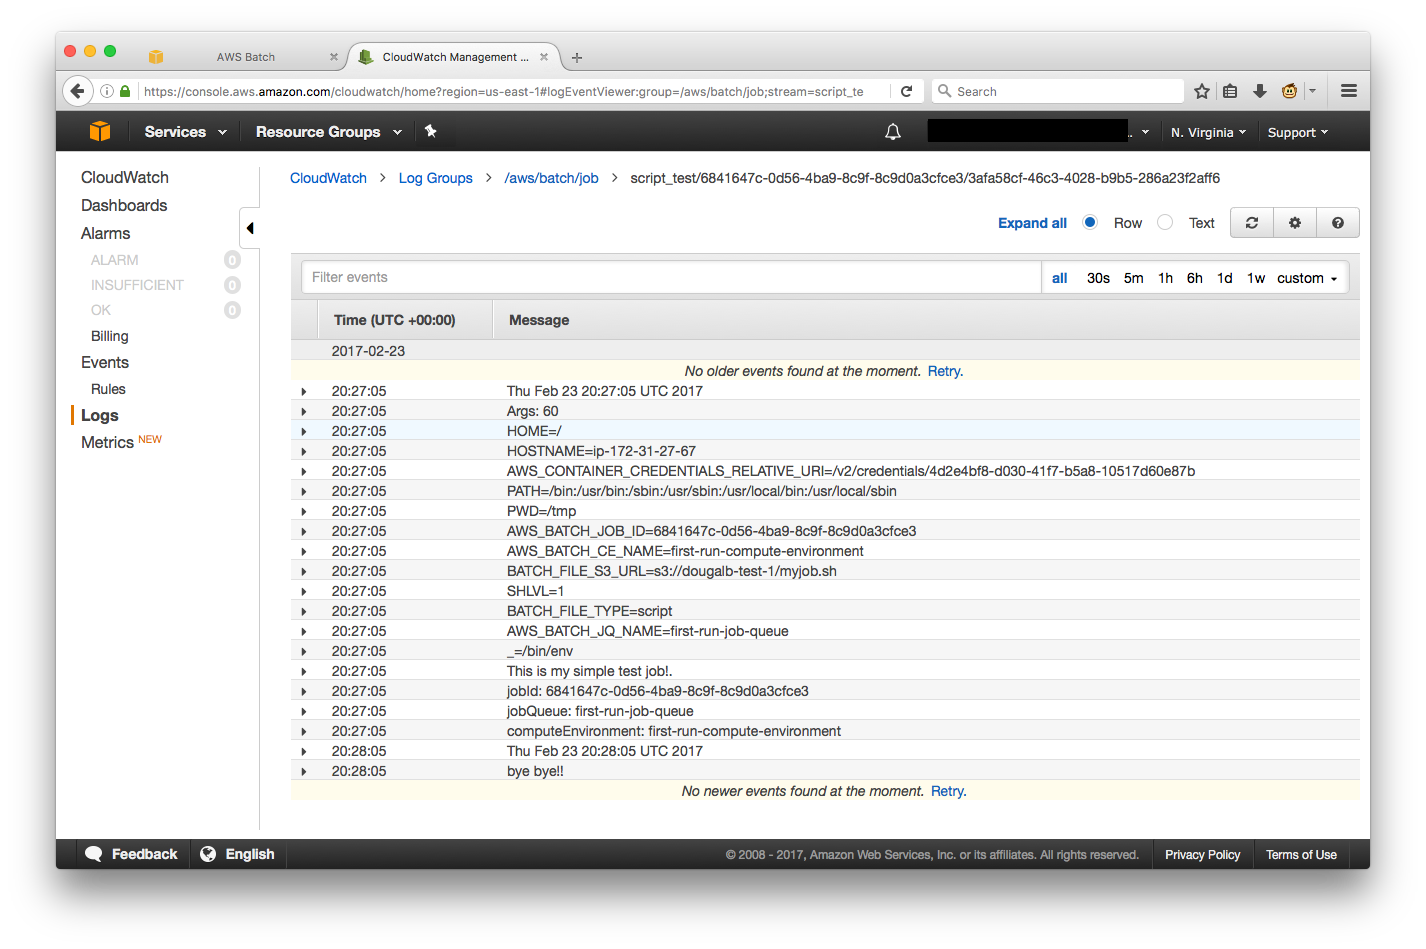Open the custom time range dropdown
Viewport: 1426px width, 949px height.
[1307, 278]
